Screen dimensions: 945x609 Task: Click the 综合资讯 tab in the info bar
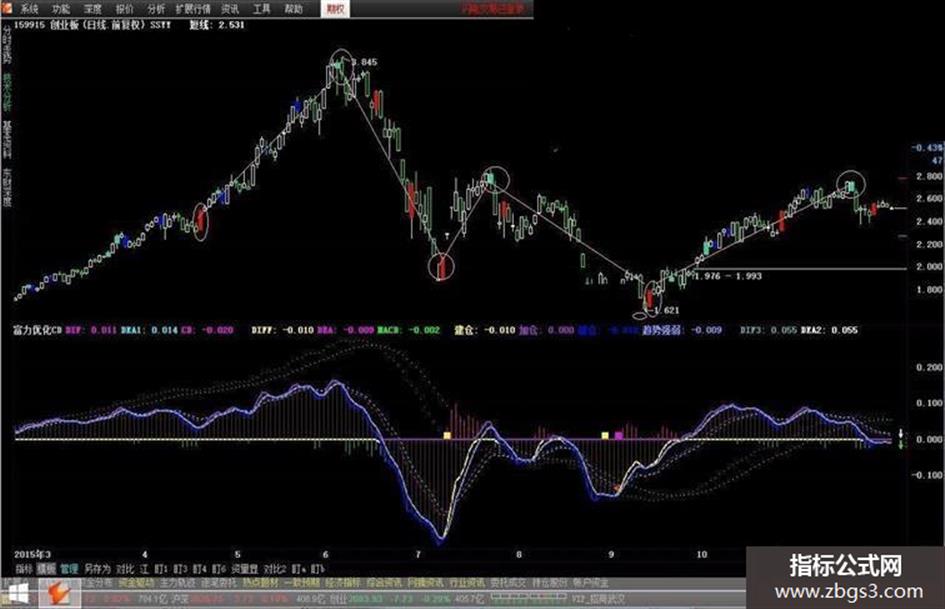[x=383, y=583]
